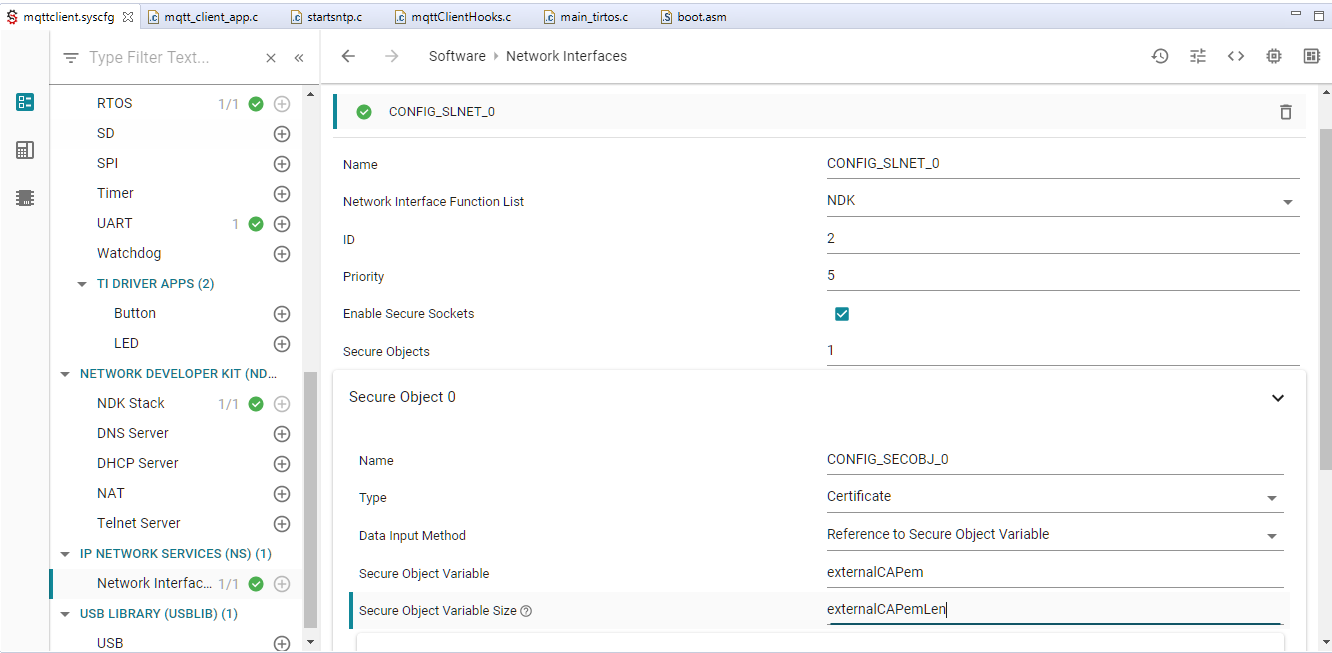Open the board view icon at far right
The height and width of the screenshot is (653, 1332).
pos(1312,56)
